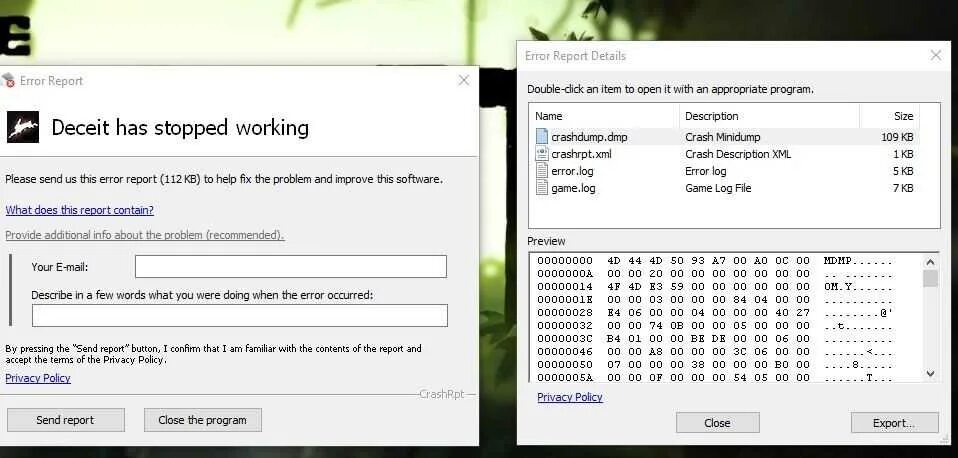This screenshot has height=458, width=958.
Task: Click the '109 KB' size value
Action: coord(897,137)
